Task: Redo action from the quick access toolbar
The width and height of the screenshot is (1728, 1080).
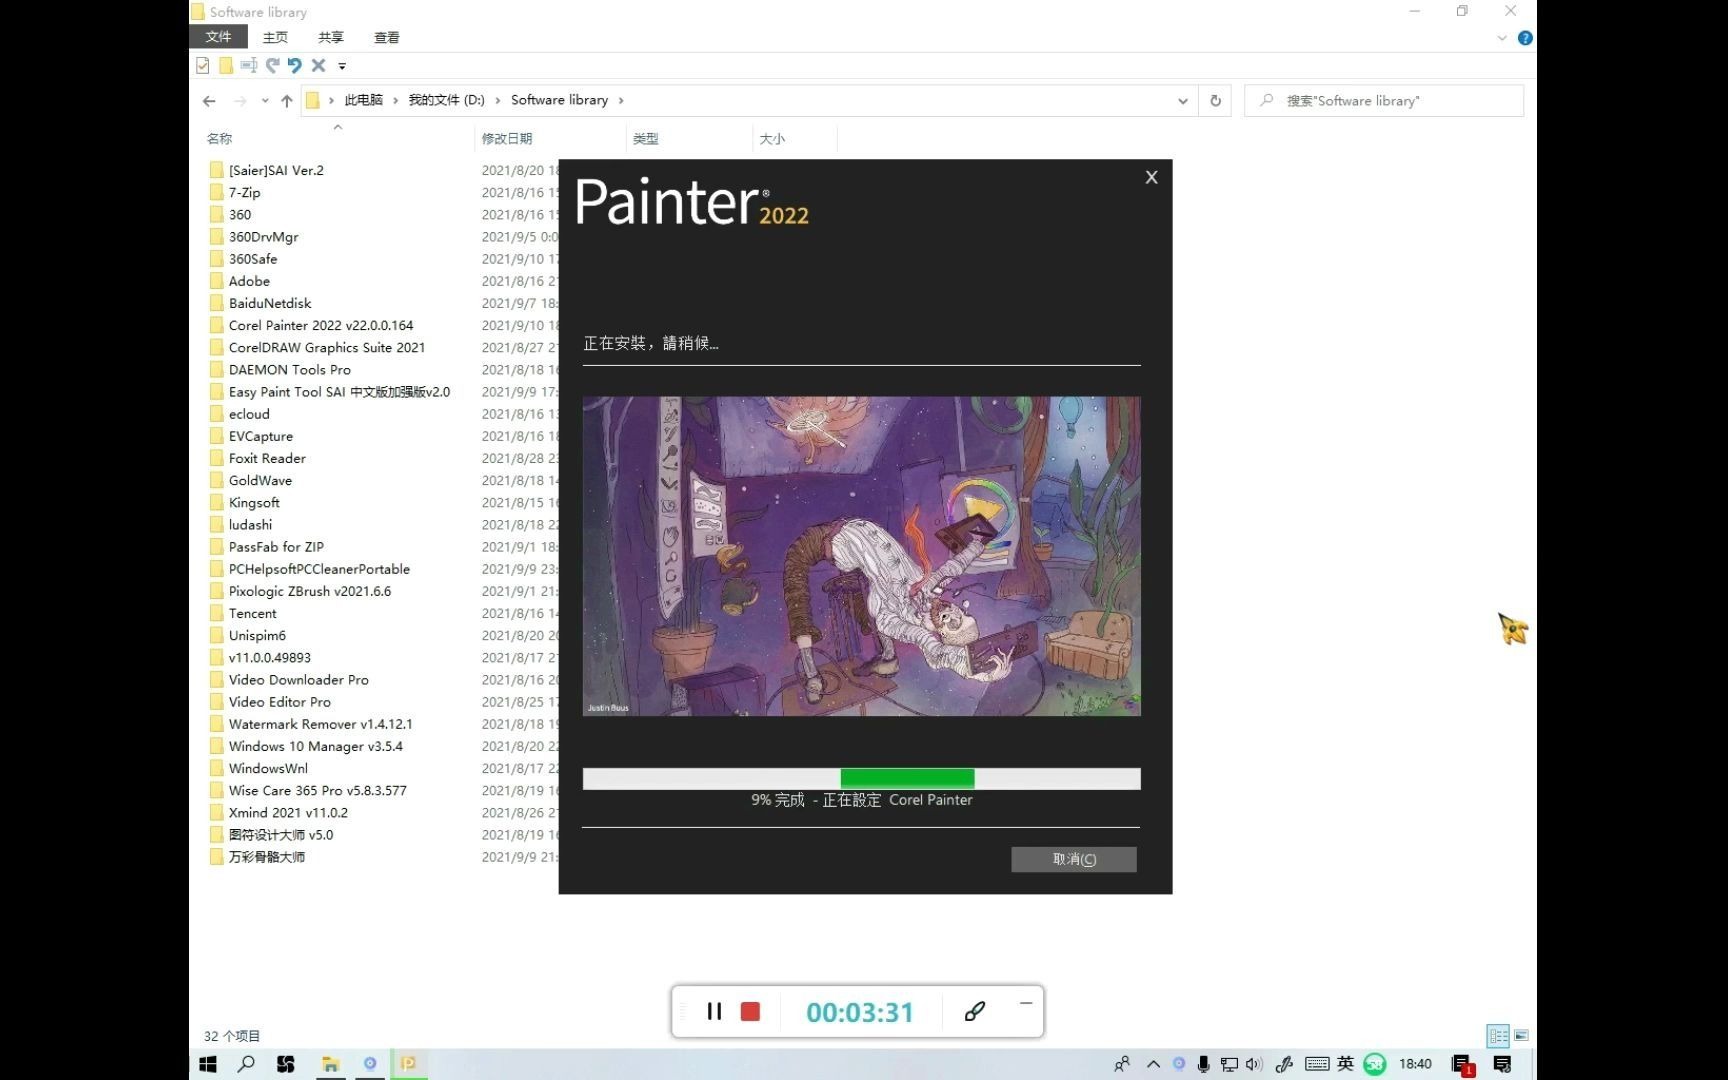Action: coord(271,65)
